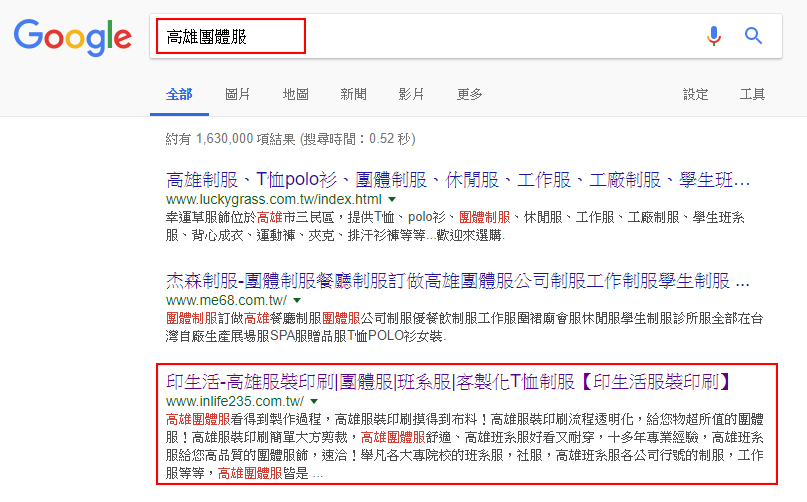Click the Google logo
This screenshot has width=807, height=502.
click(72, 37)
